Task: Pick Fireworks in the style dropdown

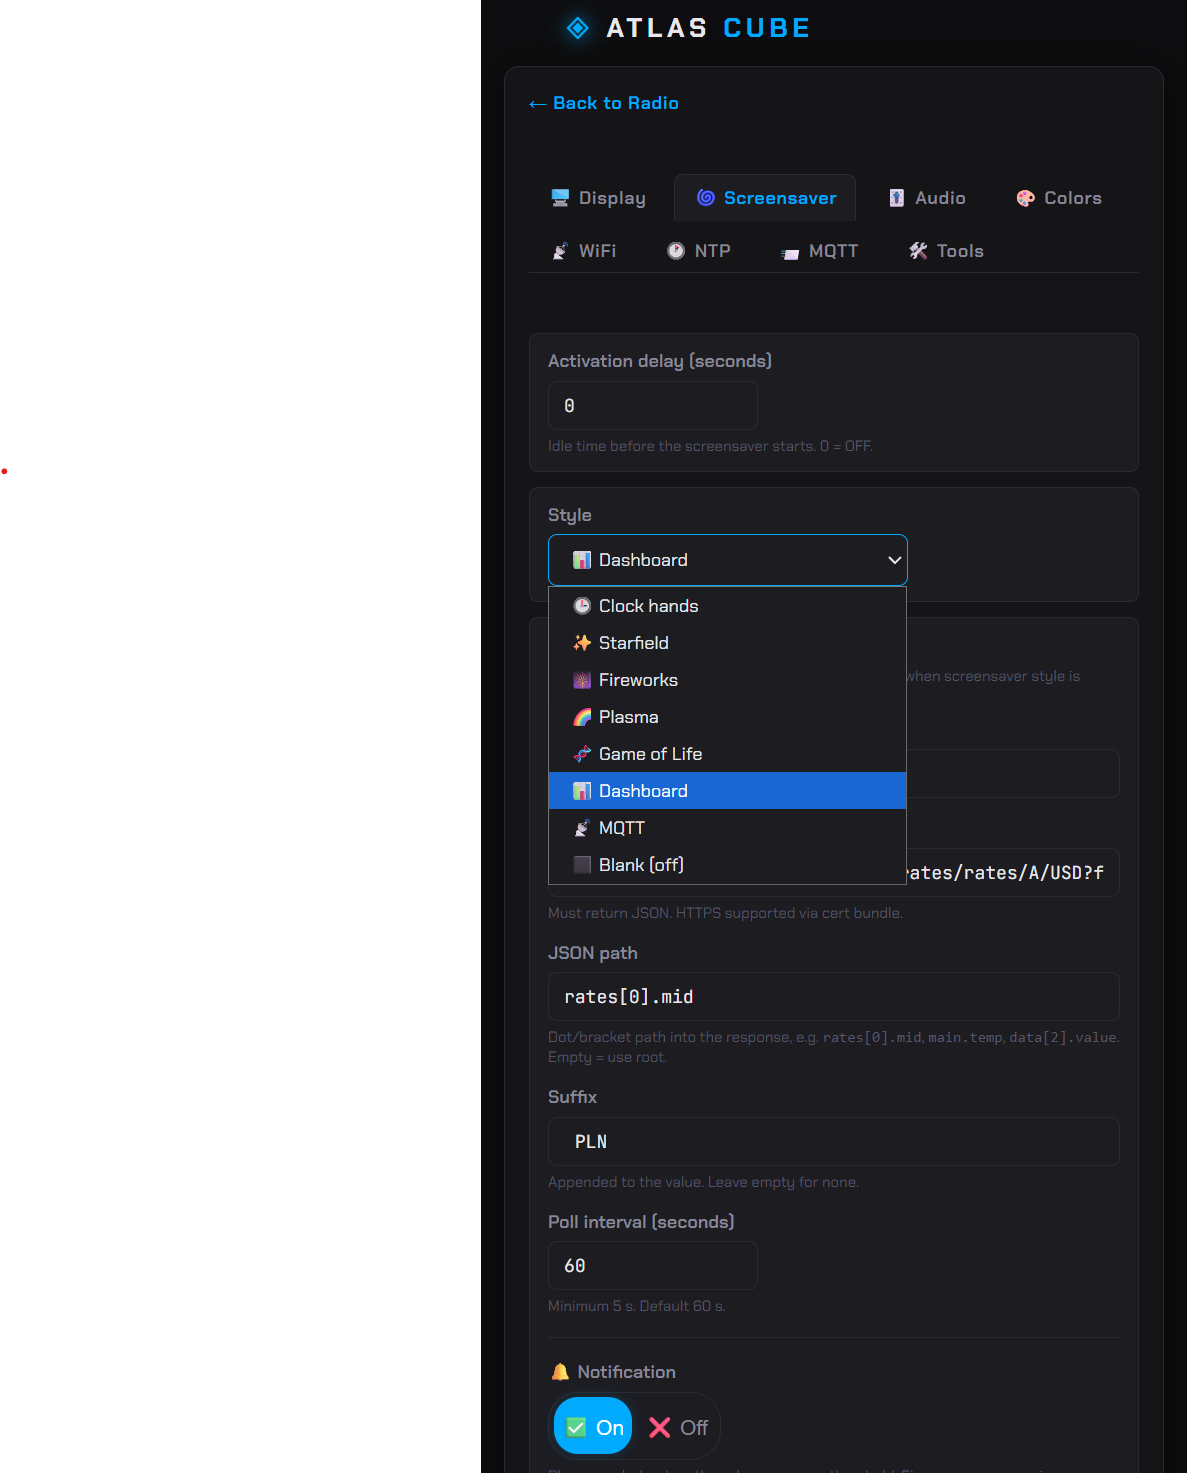Action: click(727, 680)
